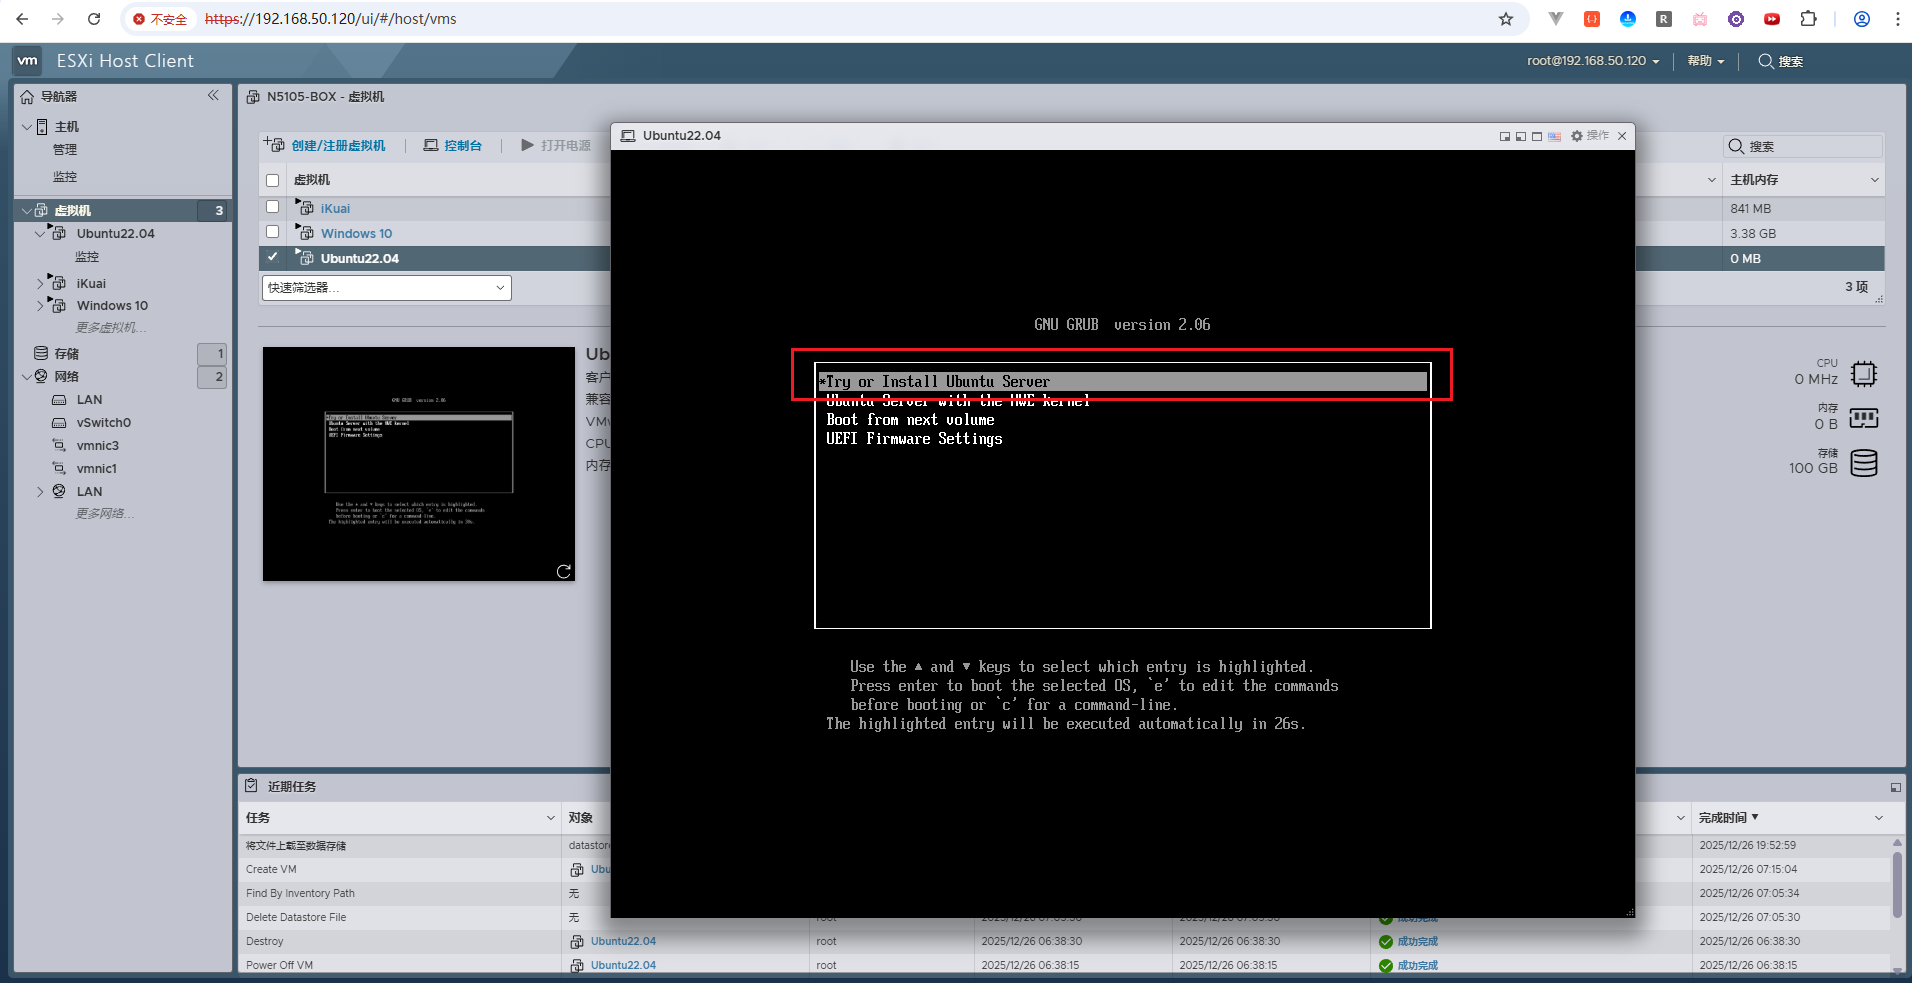Click browser reload button
Image resolution: width=1912 pixels, height=983 pixels.
[x=94, y=19]
